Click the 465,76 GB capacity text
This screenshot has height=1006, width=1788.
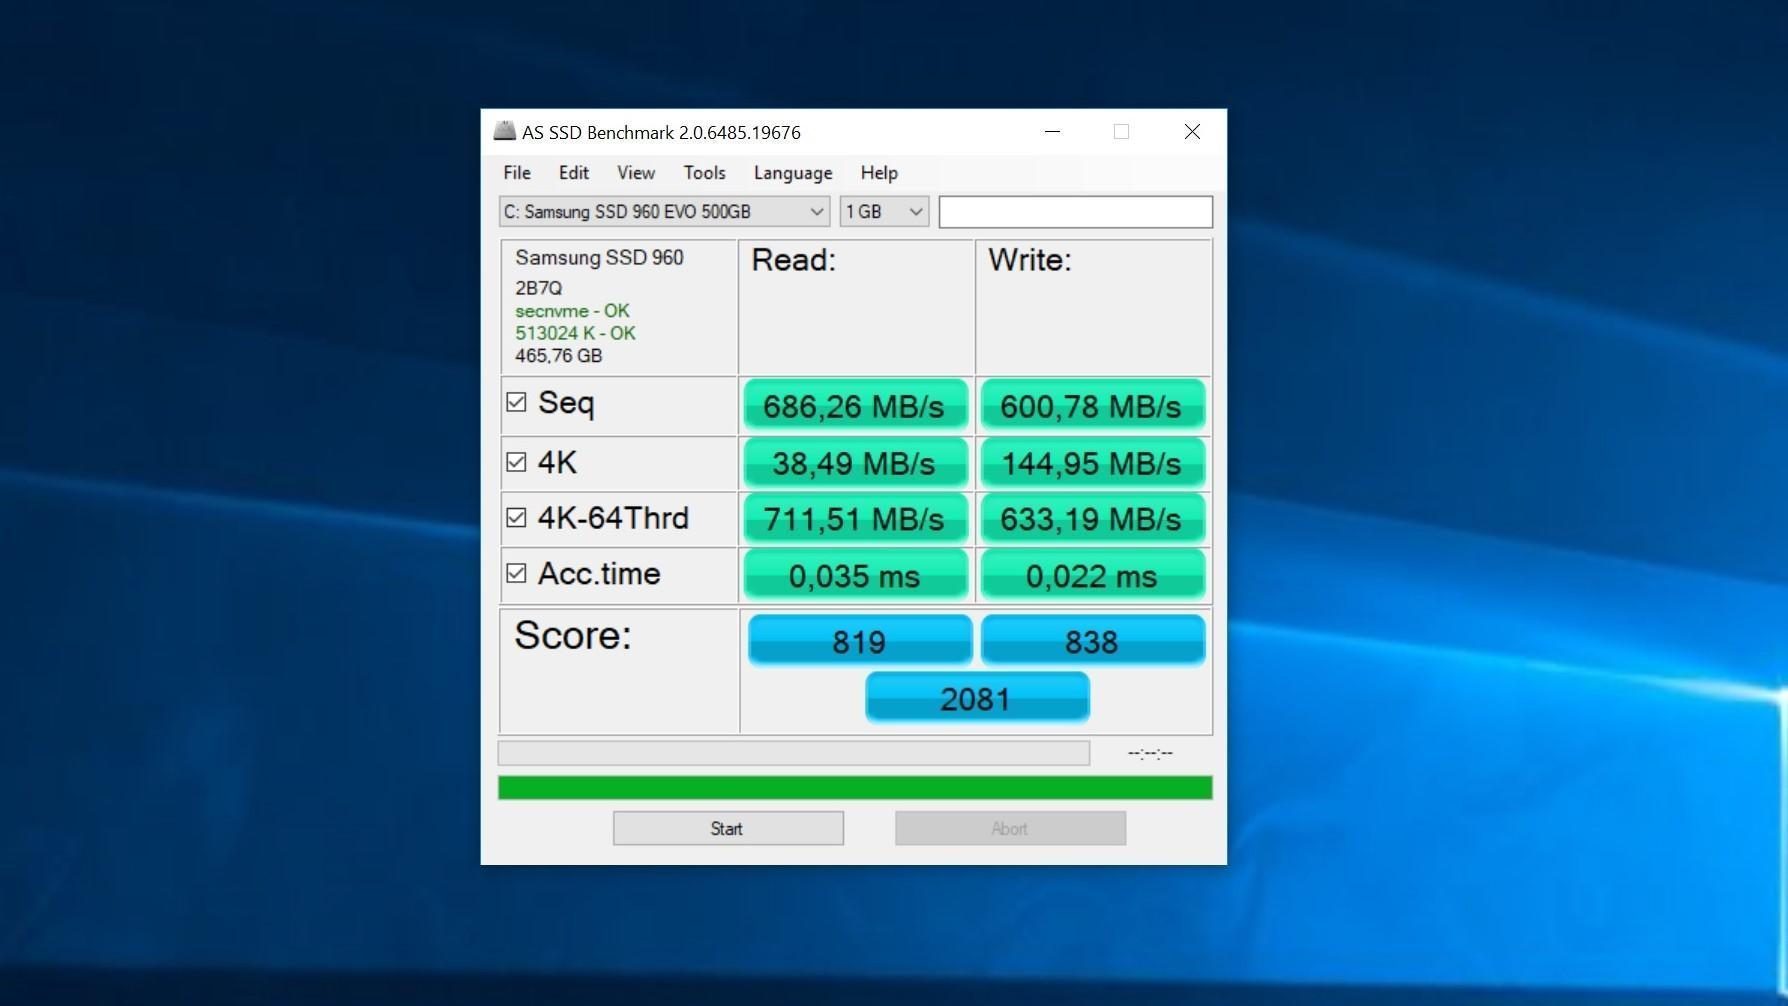click(x=558, y=356)
